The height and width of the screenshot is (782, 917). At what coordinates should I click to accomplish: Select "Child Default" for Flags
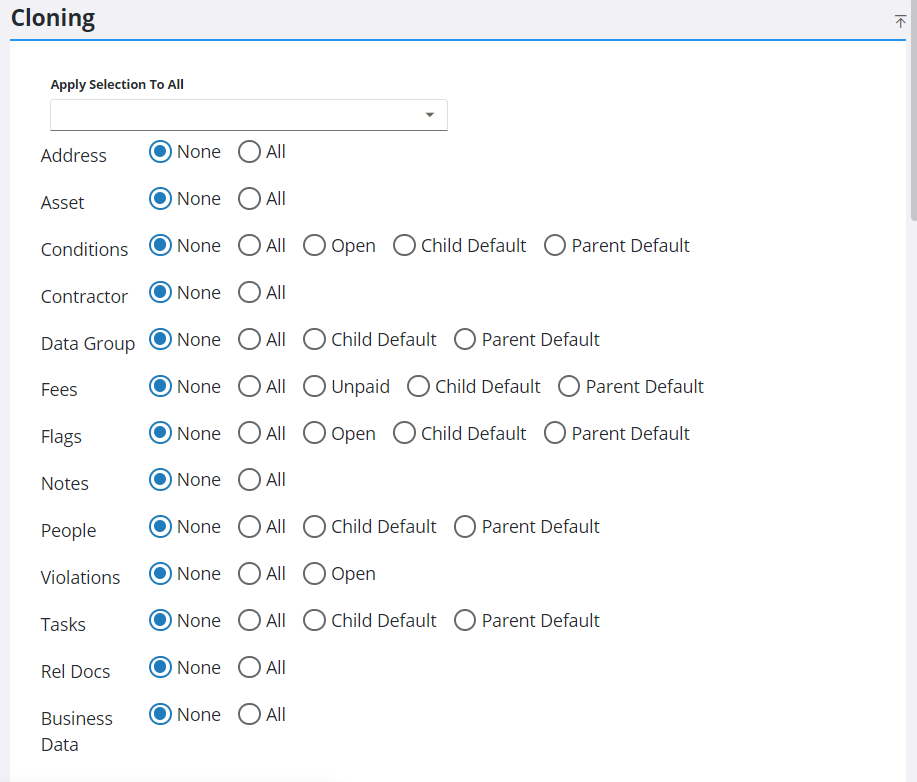coord(404,434)
